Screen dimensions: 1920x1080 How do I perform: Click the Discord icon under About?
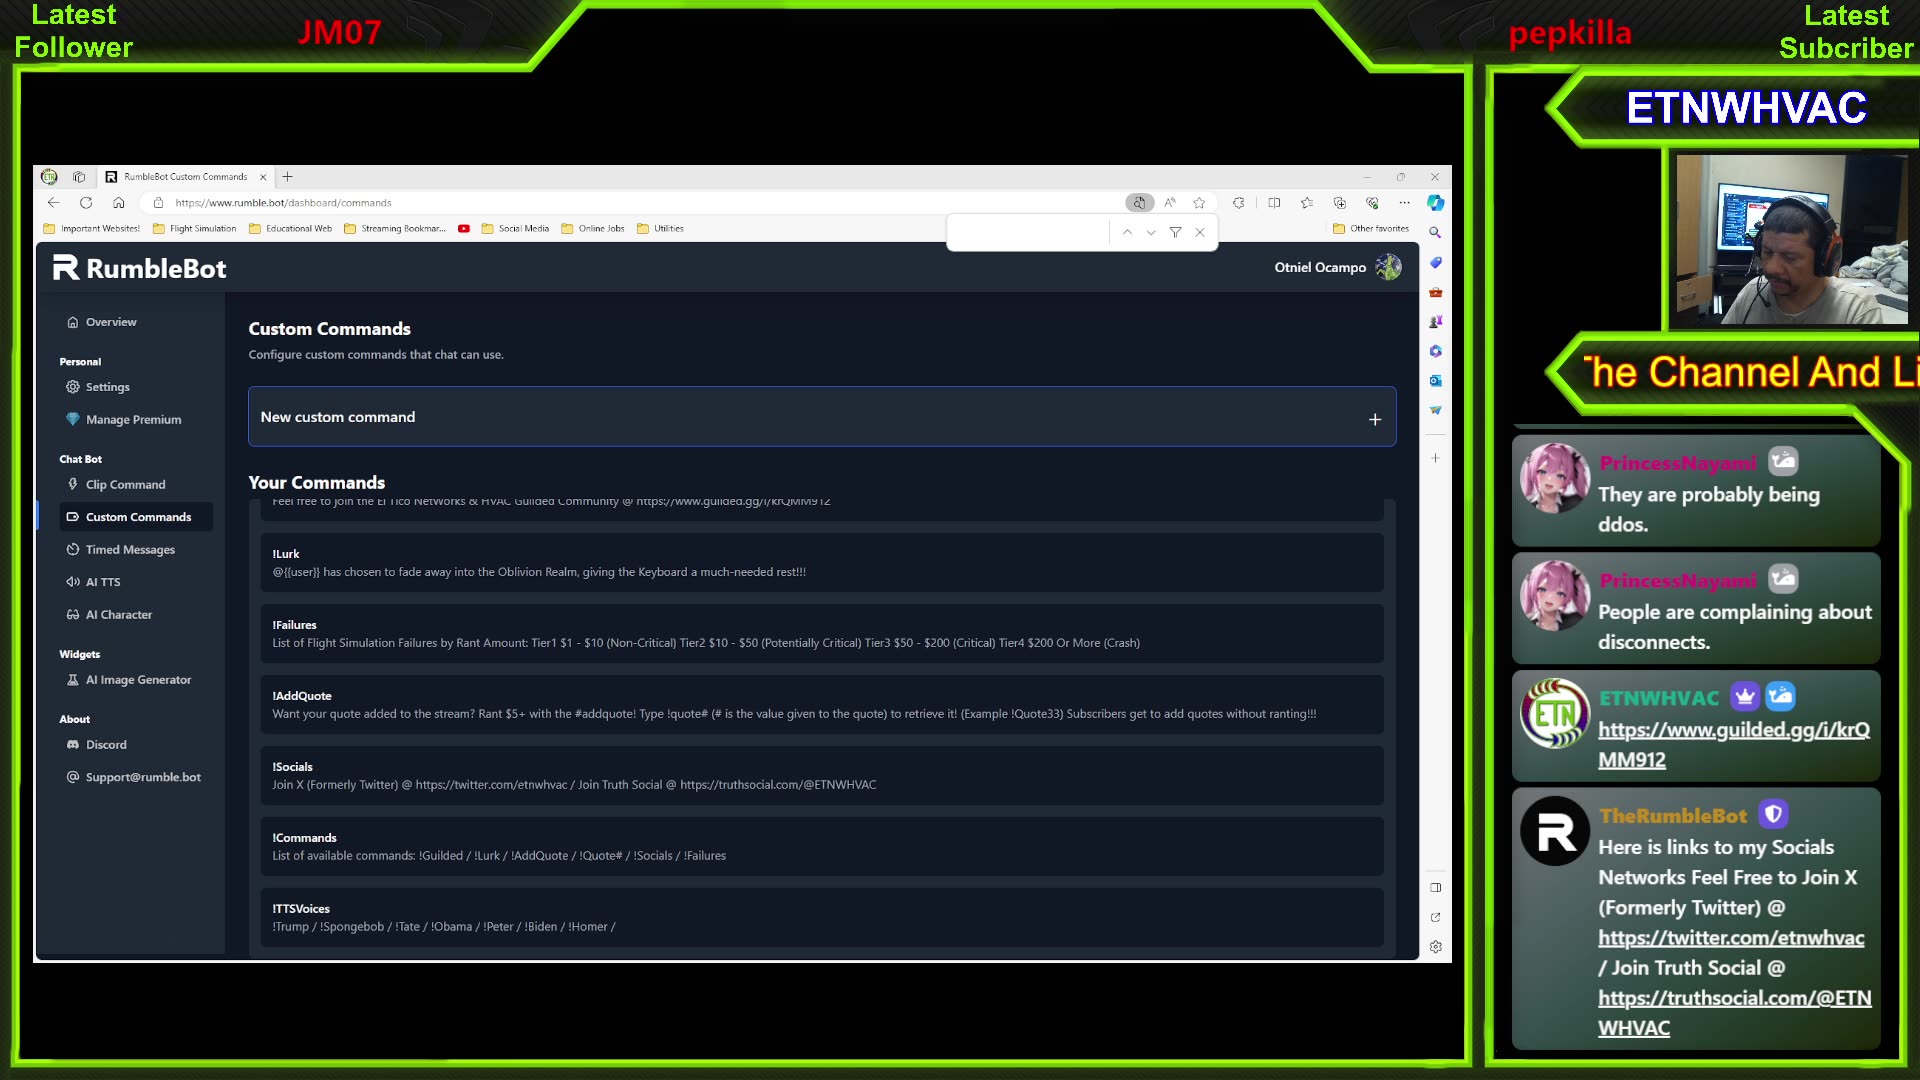(72, 744)
